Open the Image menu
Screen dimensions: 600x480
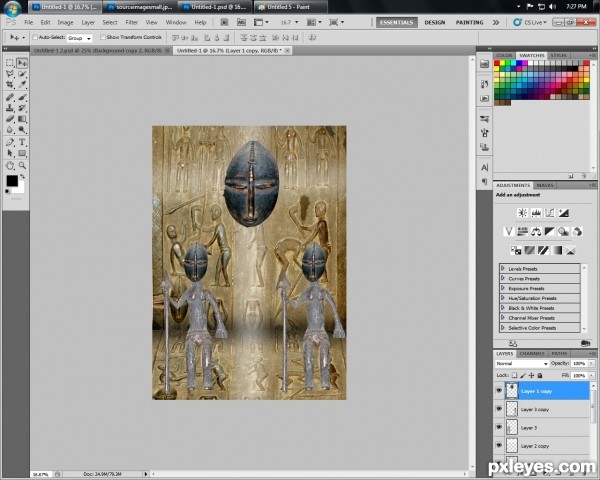65,22
